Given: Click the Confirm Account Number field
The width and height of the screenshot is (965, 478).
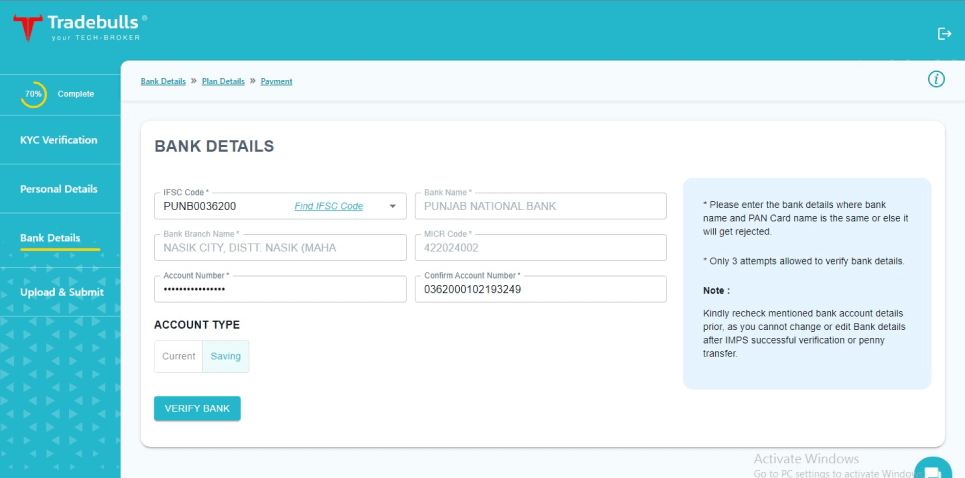Looking at the screenshot, I should click(540, 290).
